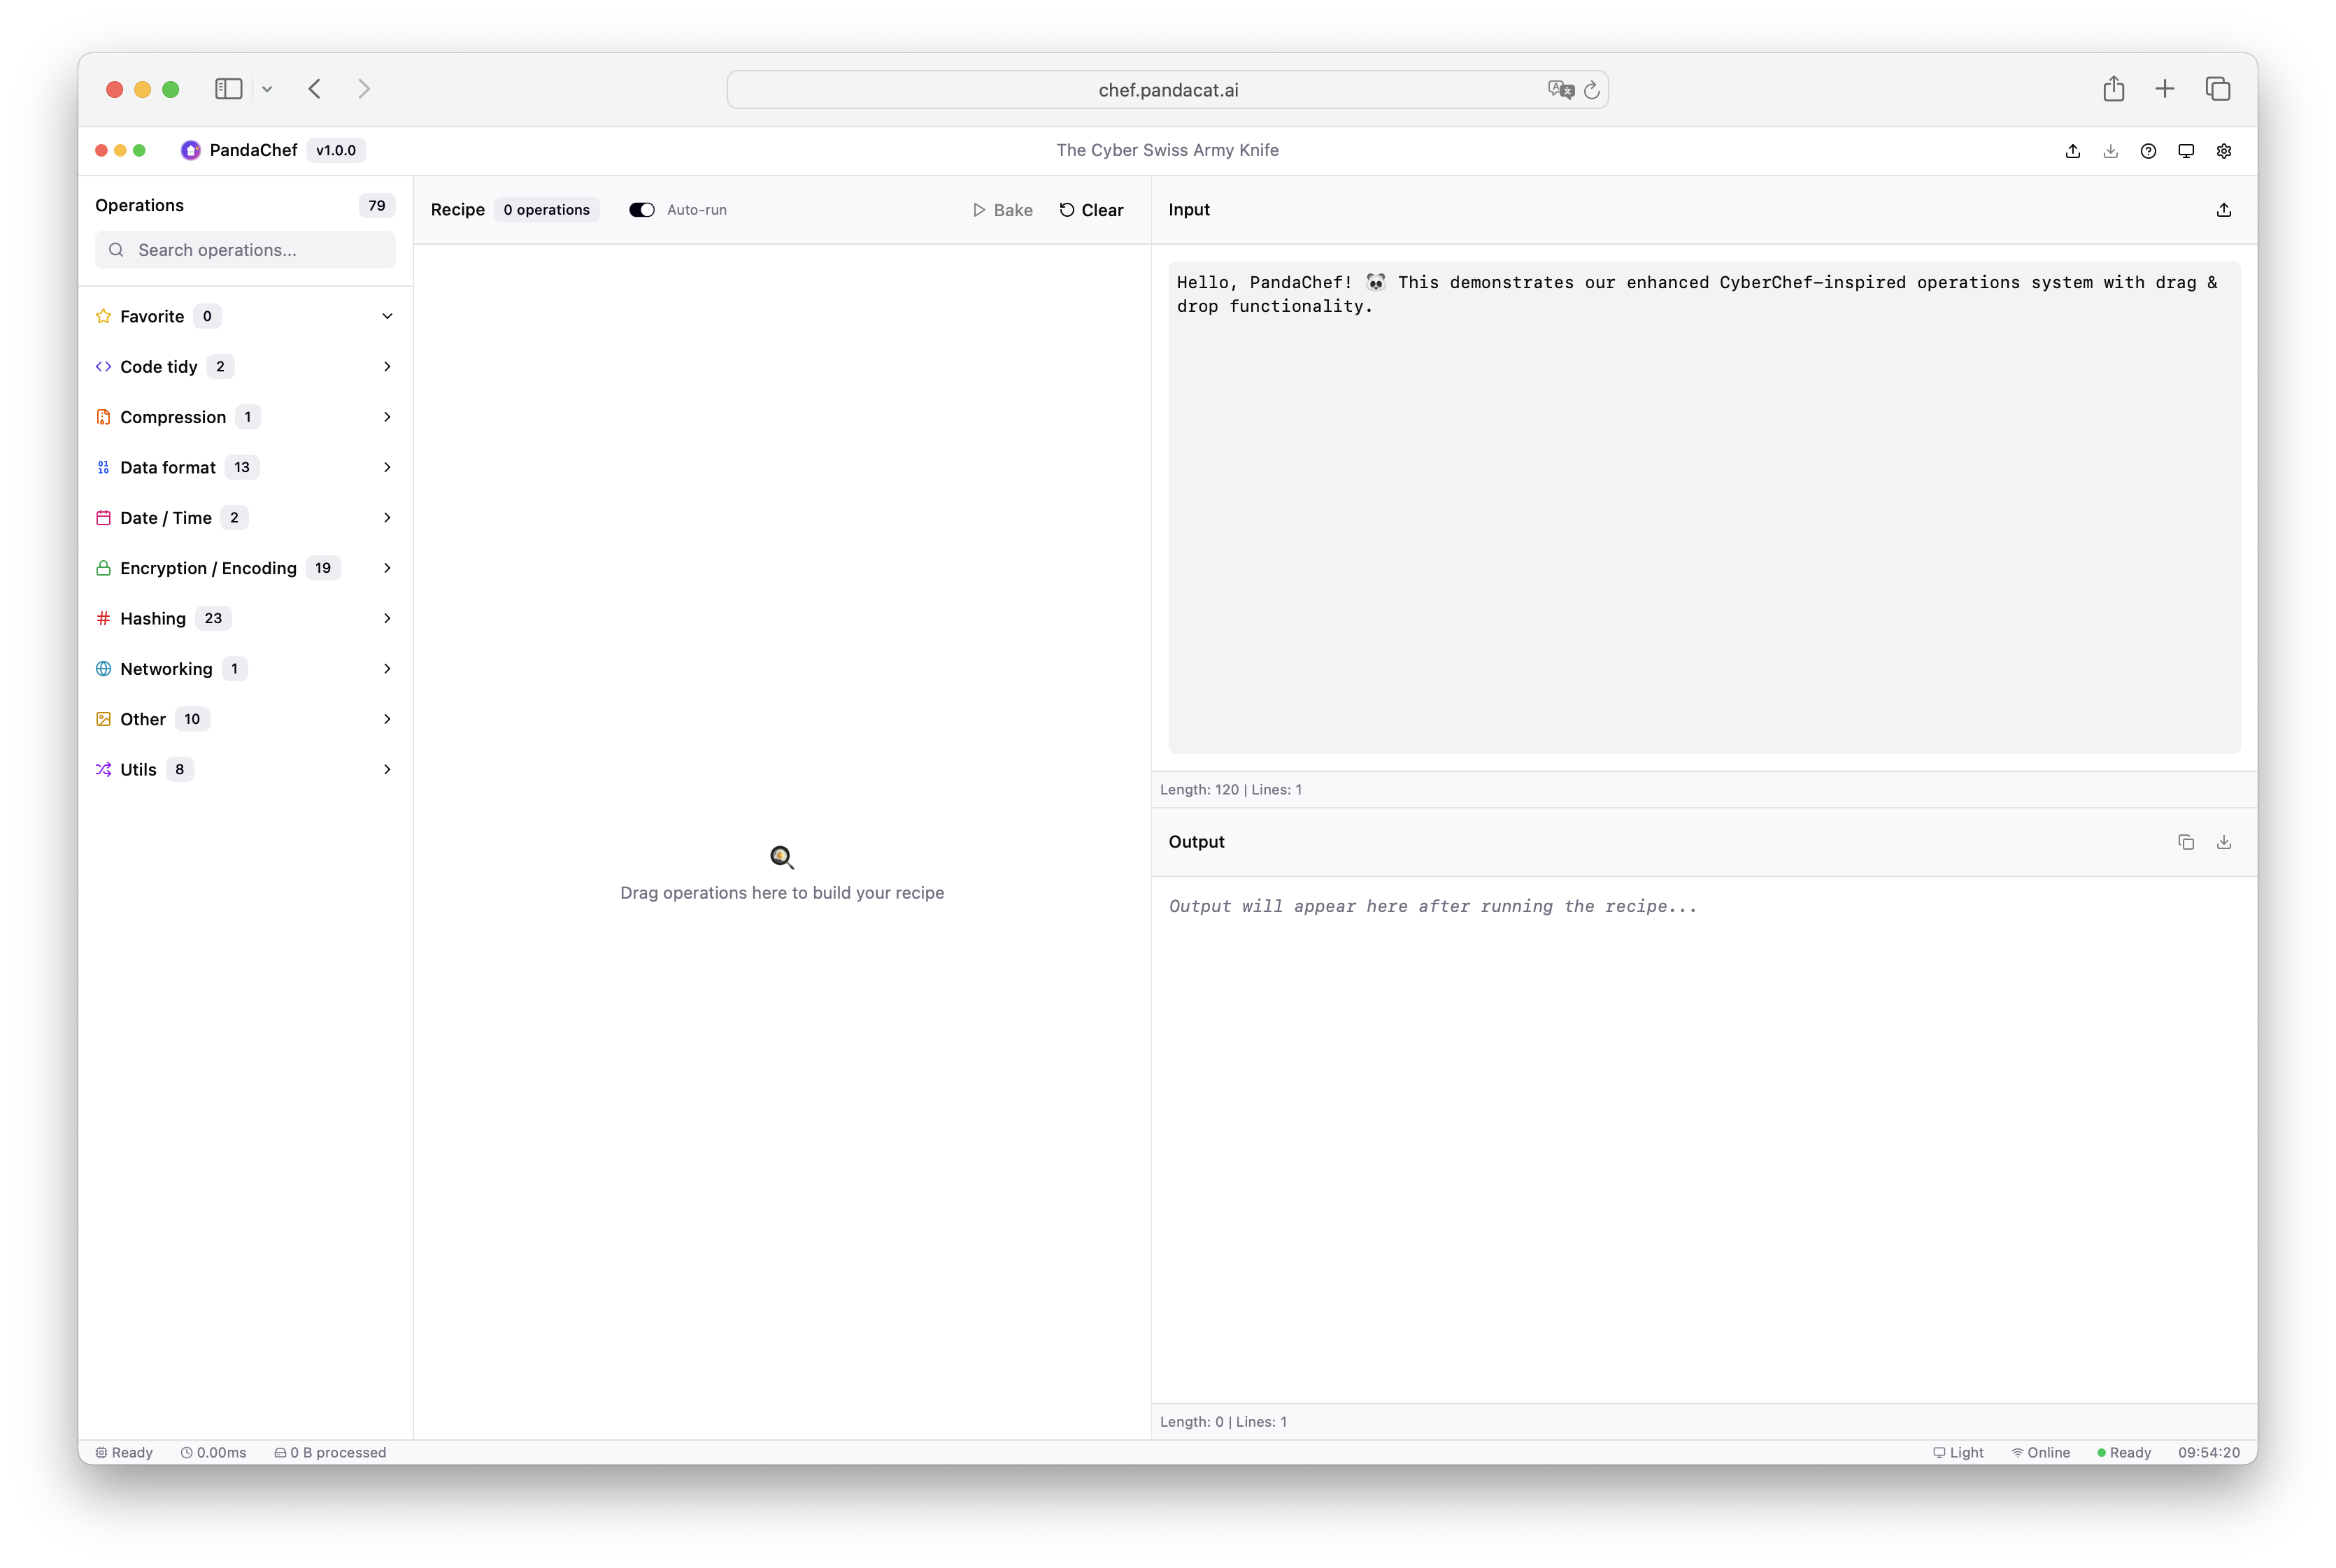Click the download icon in app header
The height and width of the screenshot is (1568, 2336).
(2110, 151)
